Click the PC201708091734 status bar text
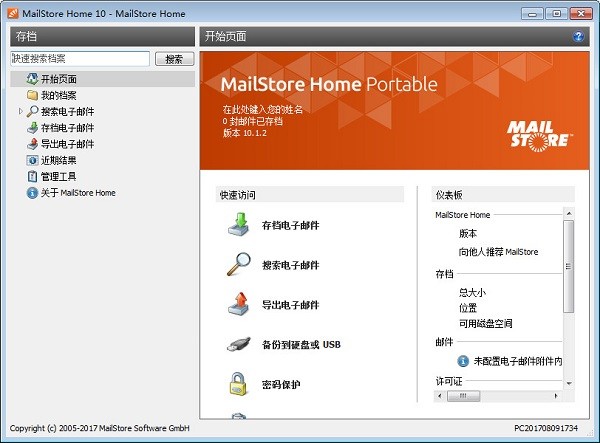600x443 pixels. (x=546, y=428)
